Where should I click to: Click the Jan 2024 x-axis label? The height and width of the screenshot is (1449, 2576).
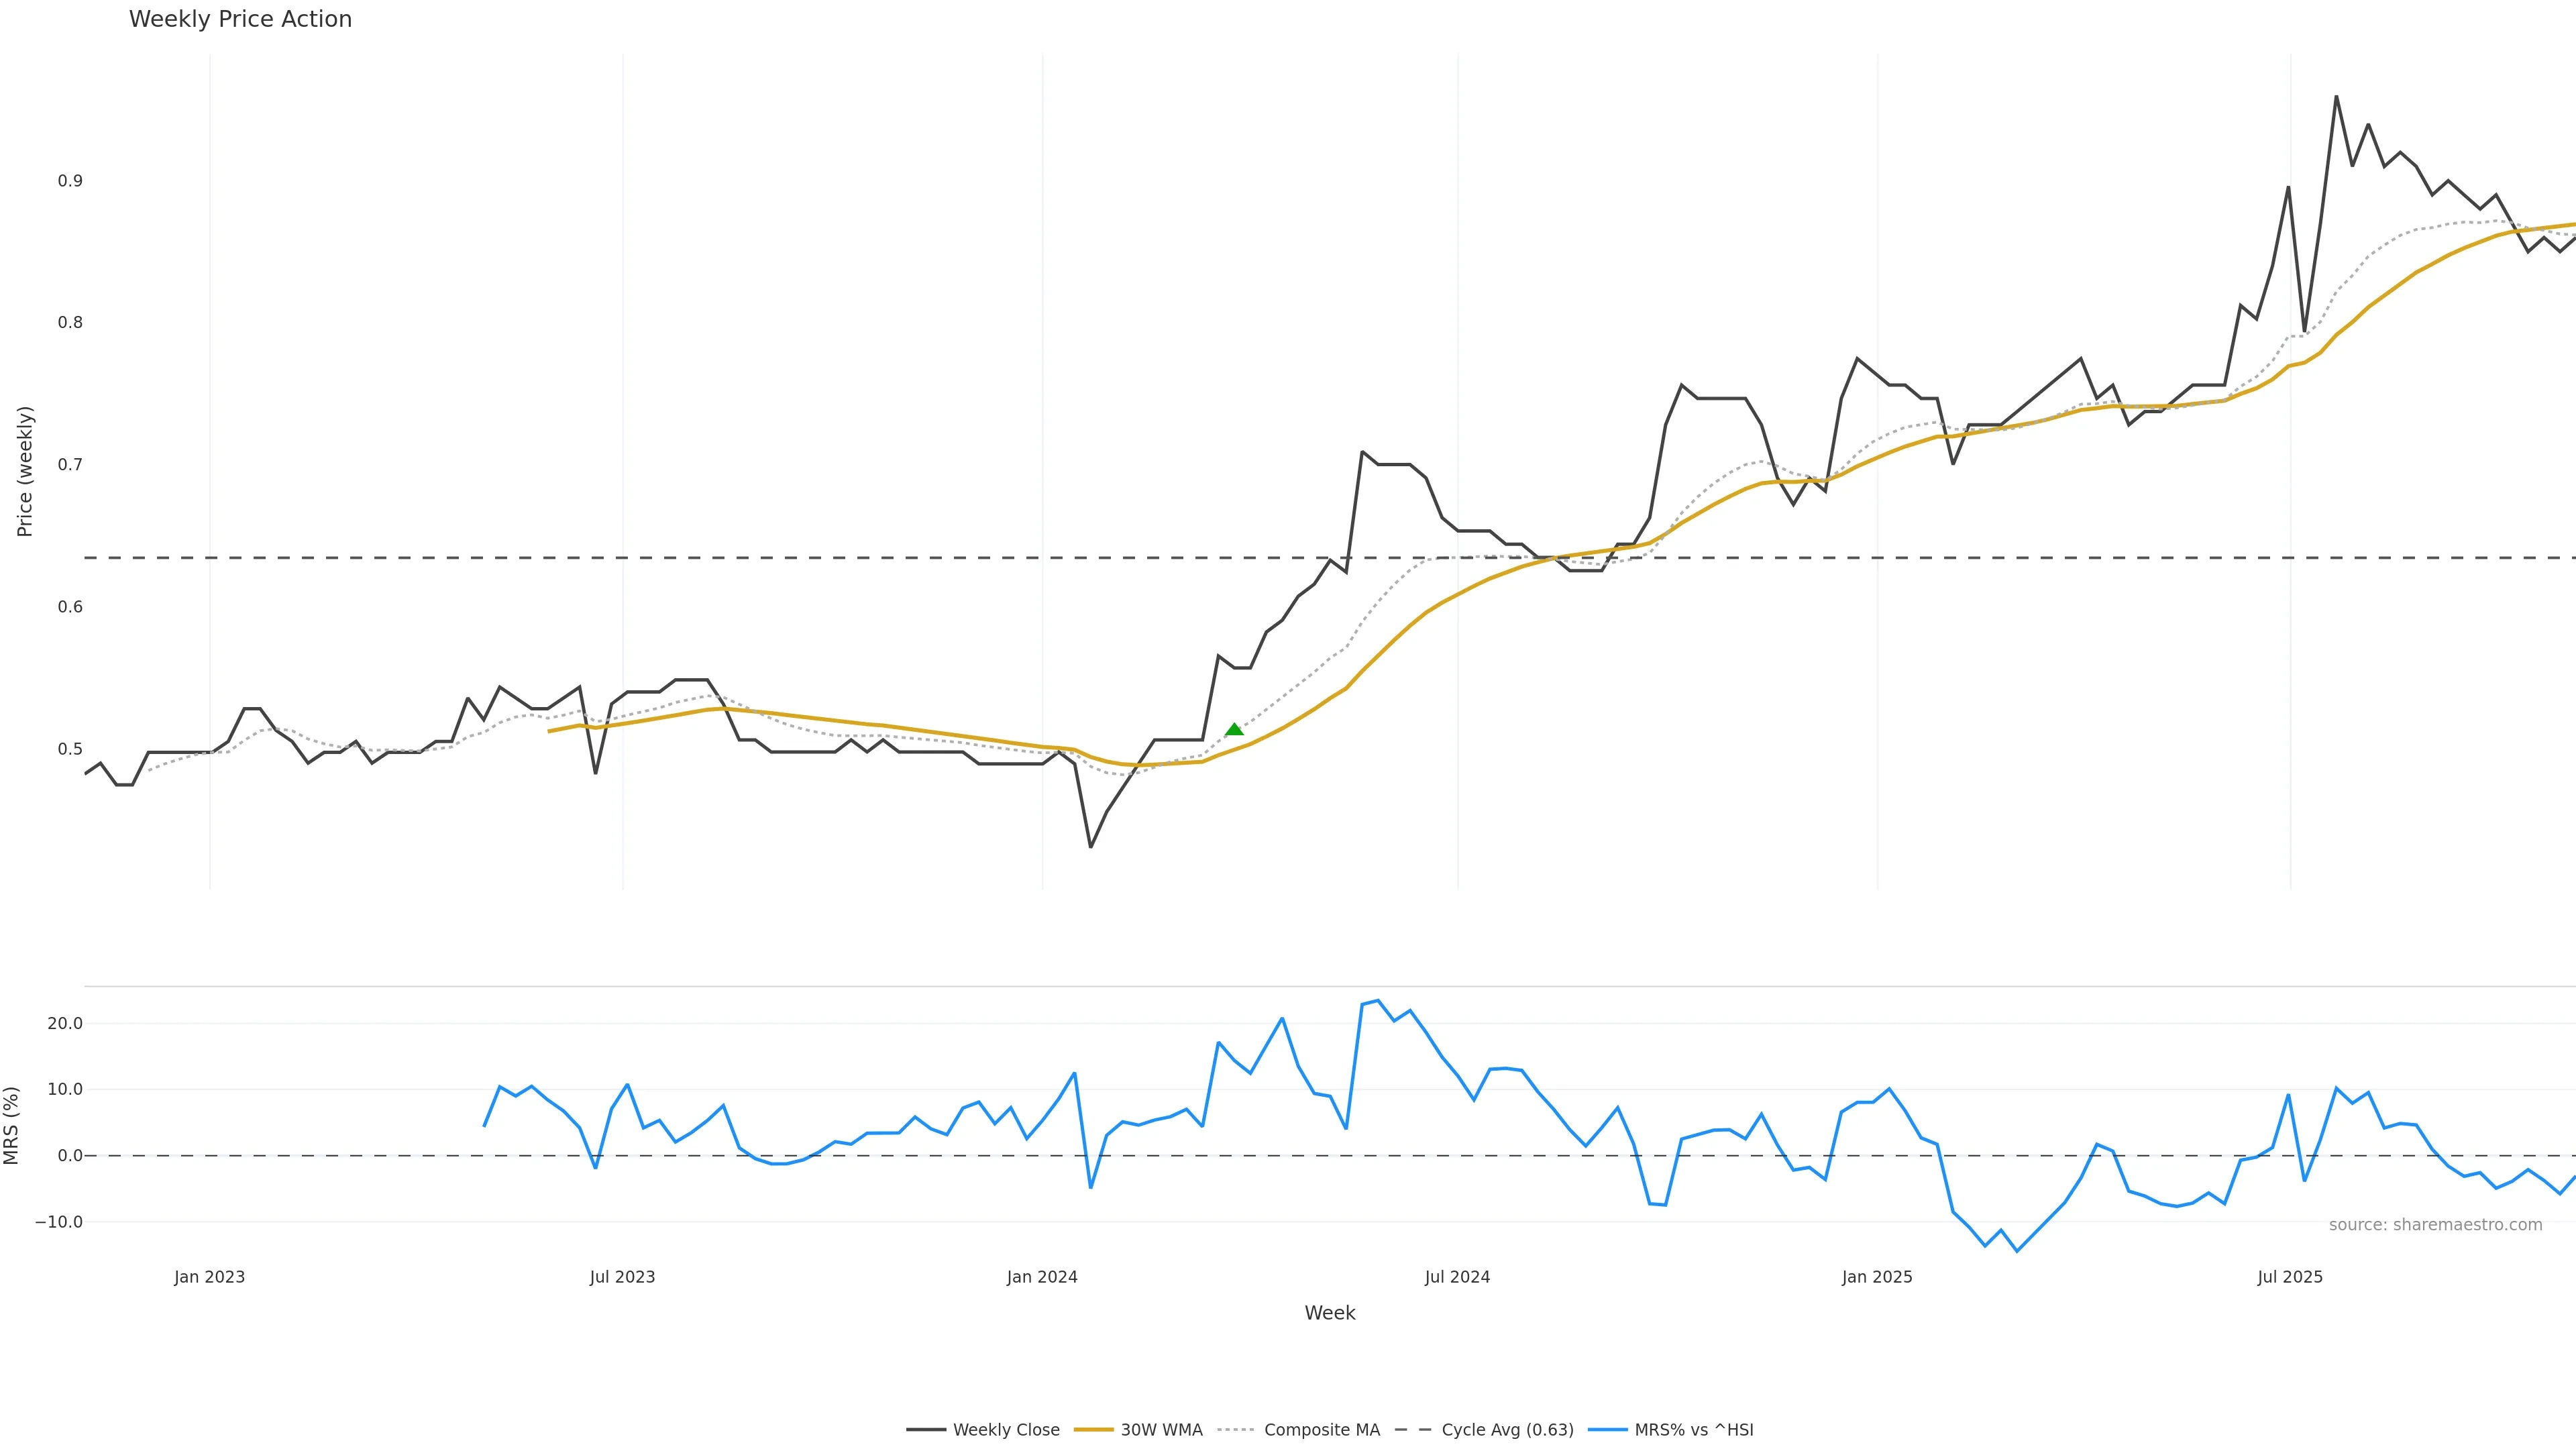1042,1277
